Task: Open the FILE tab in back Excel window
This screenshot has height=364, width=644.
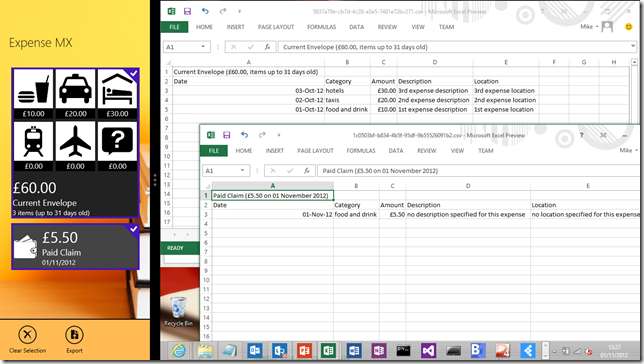Action: [x=175, y=27]
